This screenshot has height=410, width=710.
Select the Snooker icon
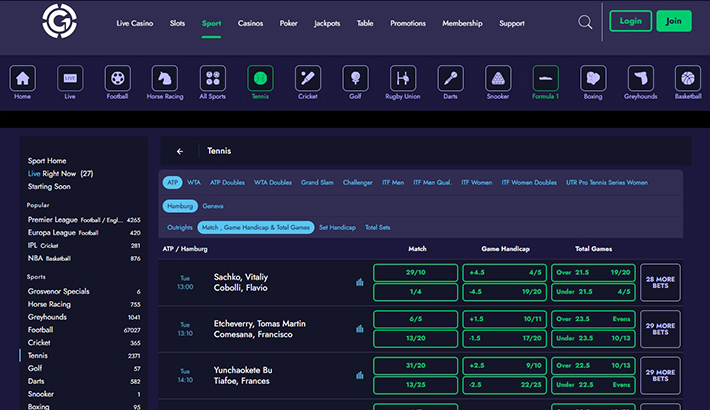pyautogui.click(x=498, y=78)
